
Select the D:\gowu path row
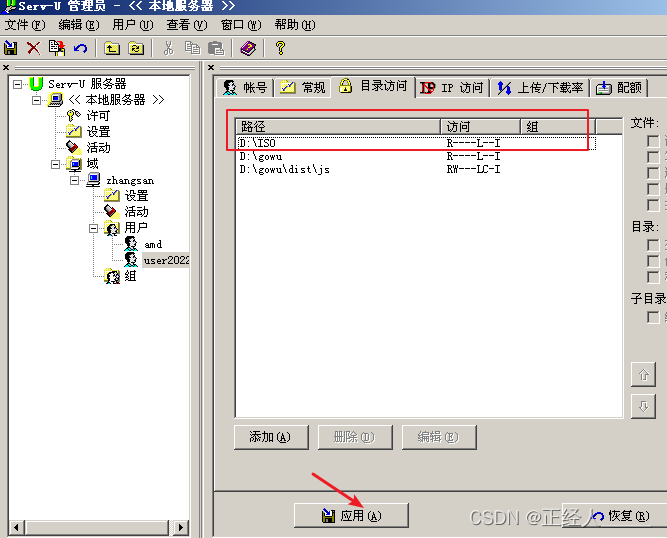[x=416, y=157]
